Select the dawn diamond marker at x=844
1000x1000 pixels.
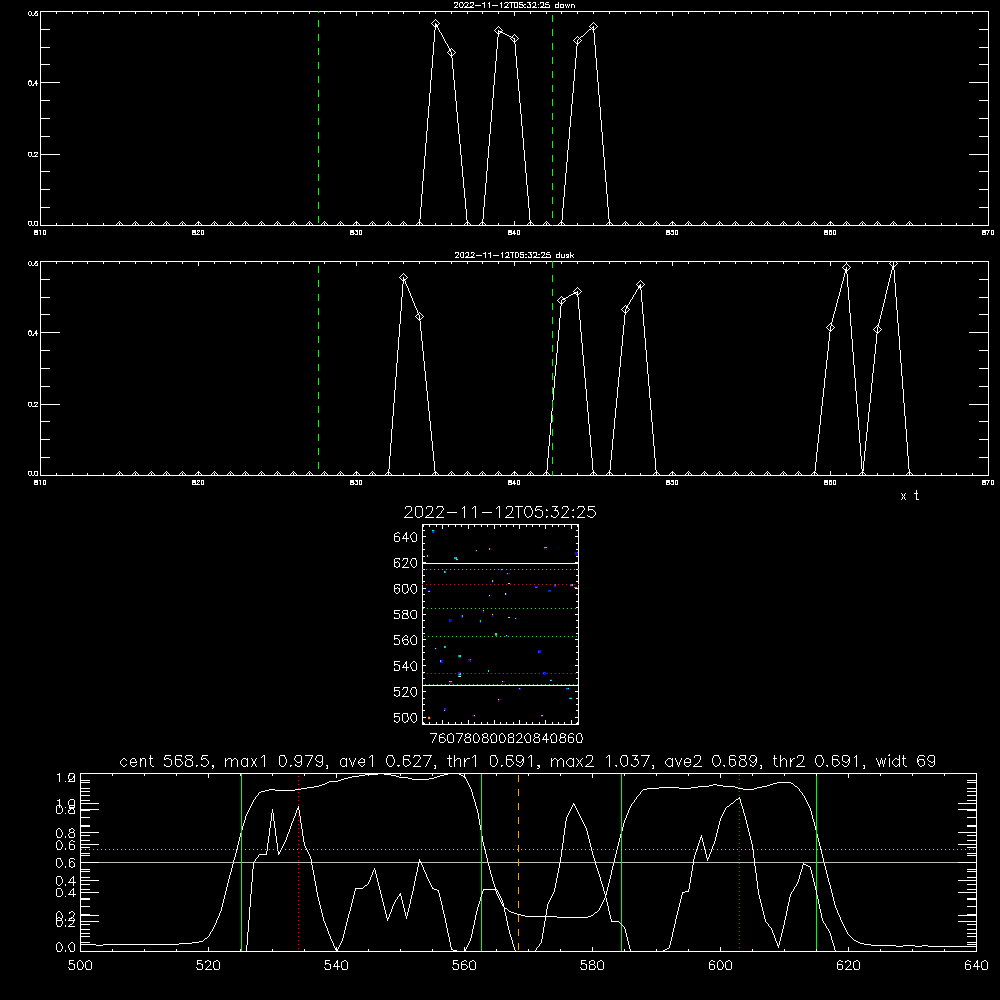pos(578,41)
